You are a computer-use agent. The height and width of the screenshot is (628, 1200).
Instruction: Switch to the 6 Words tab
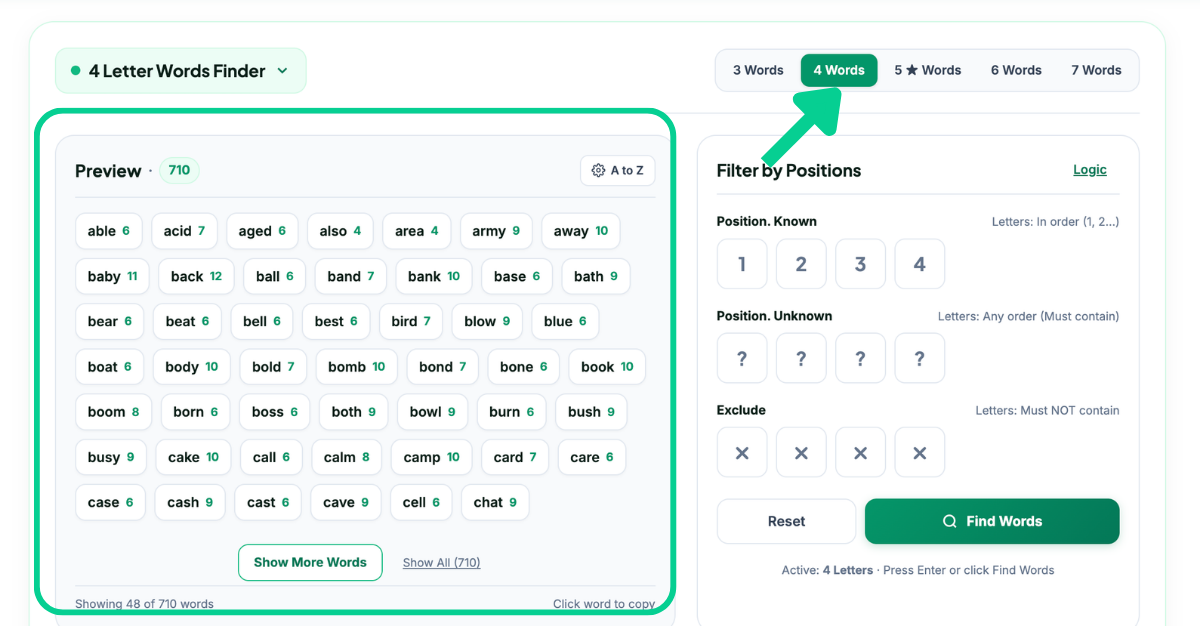[1016, 70]
